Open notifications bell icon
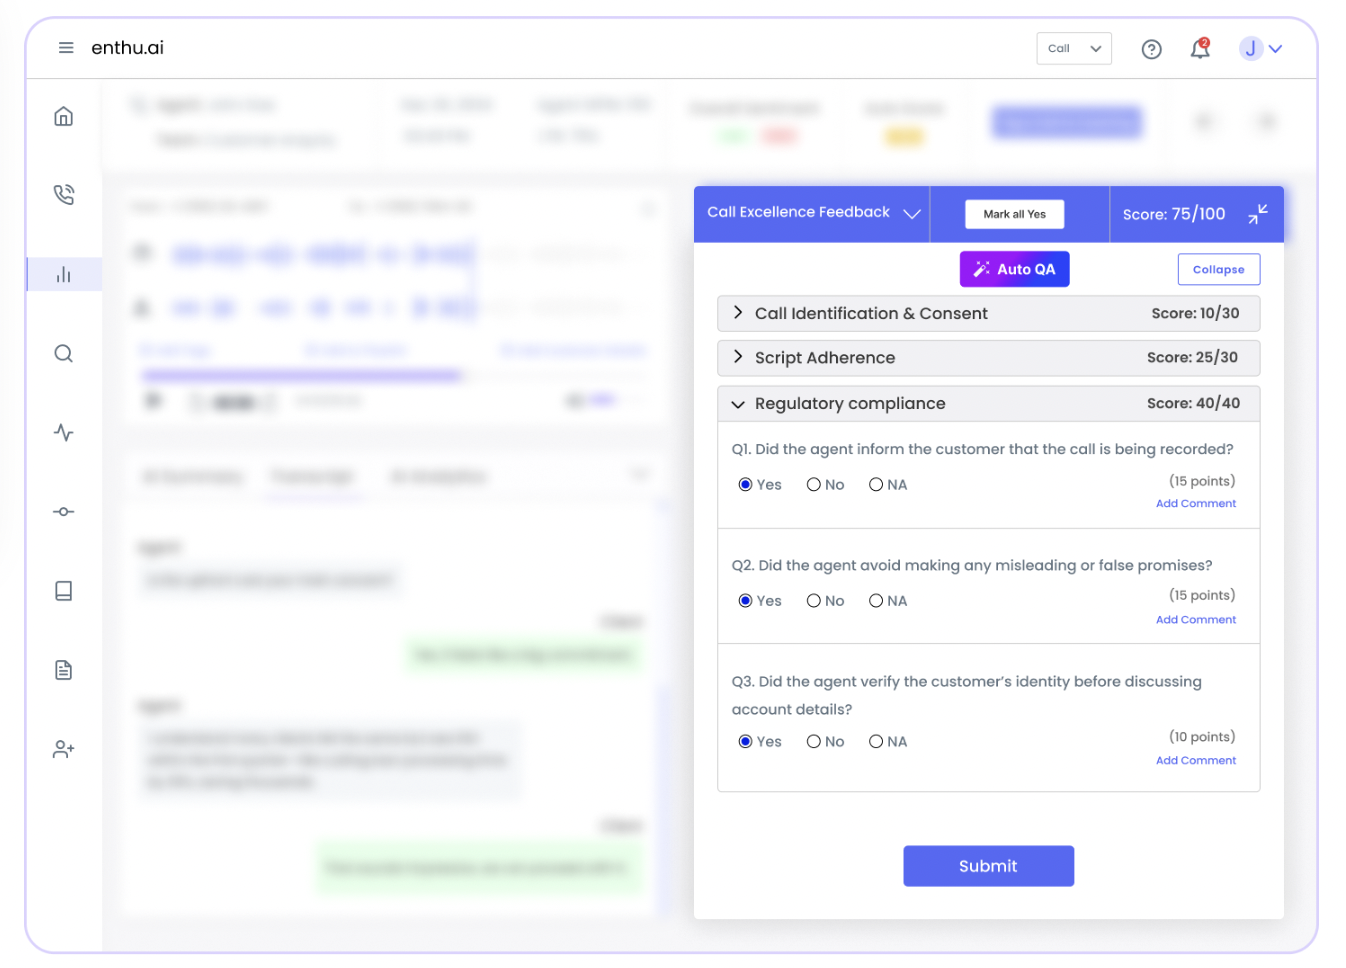Image resolution: width=1346 pixels, height=968 pixels. click(1200, 48)
